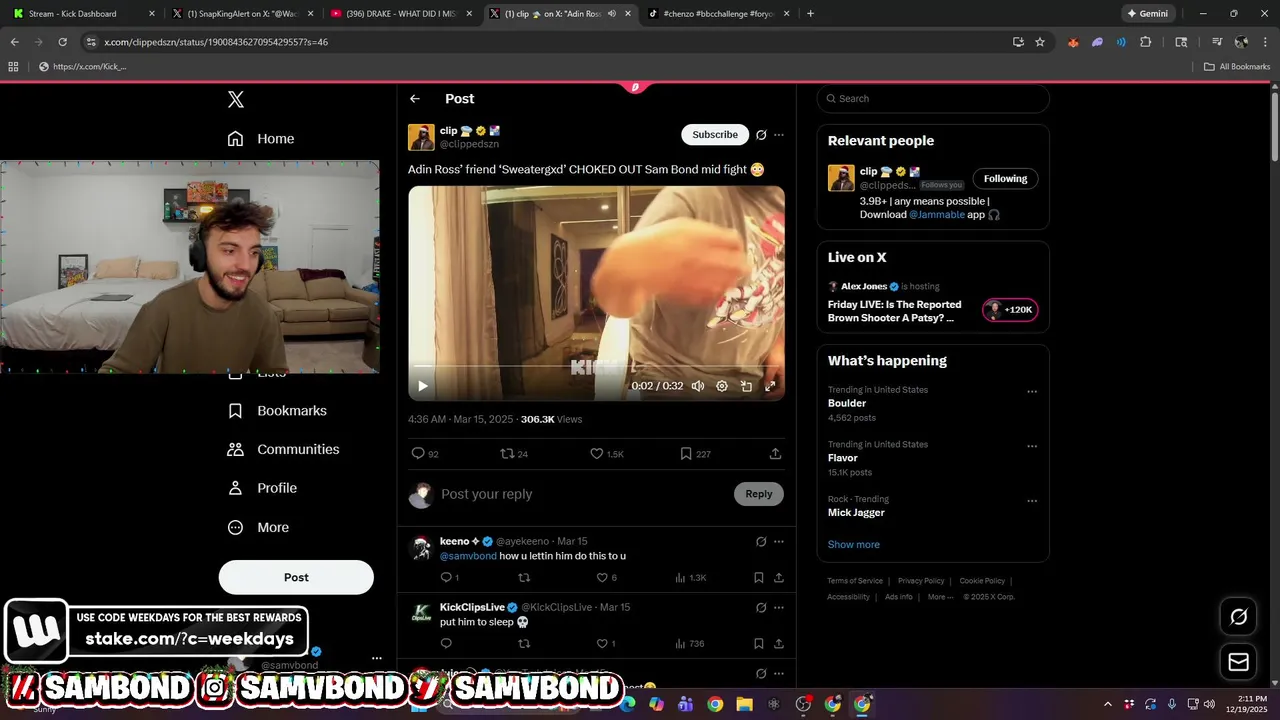
Task: Click the Reply button
Action: pyautogui.click(x=759, y=494)
